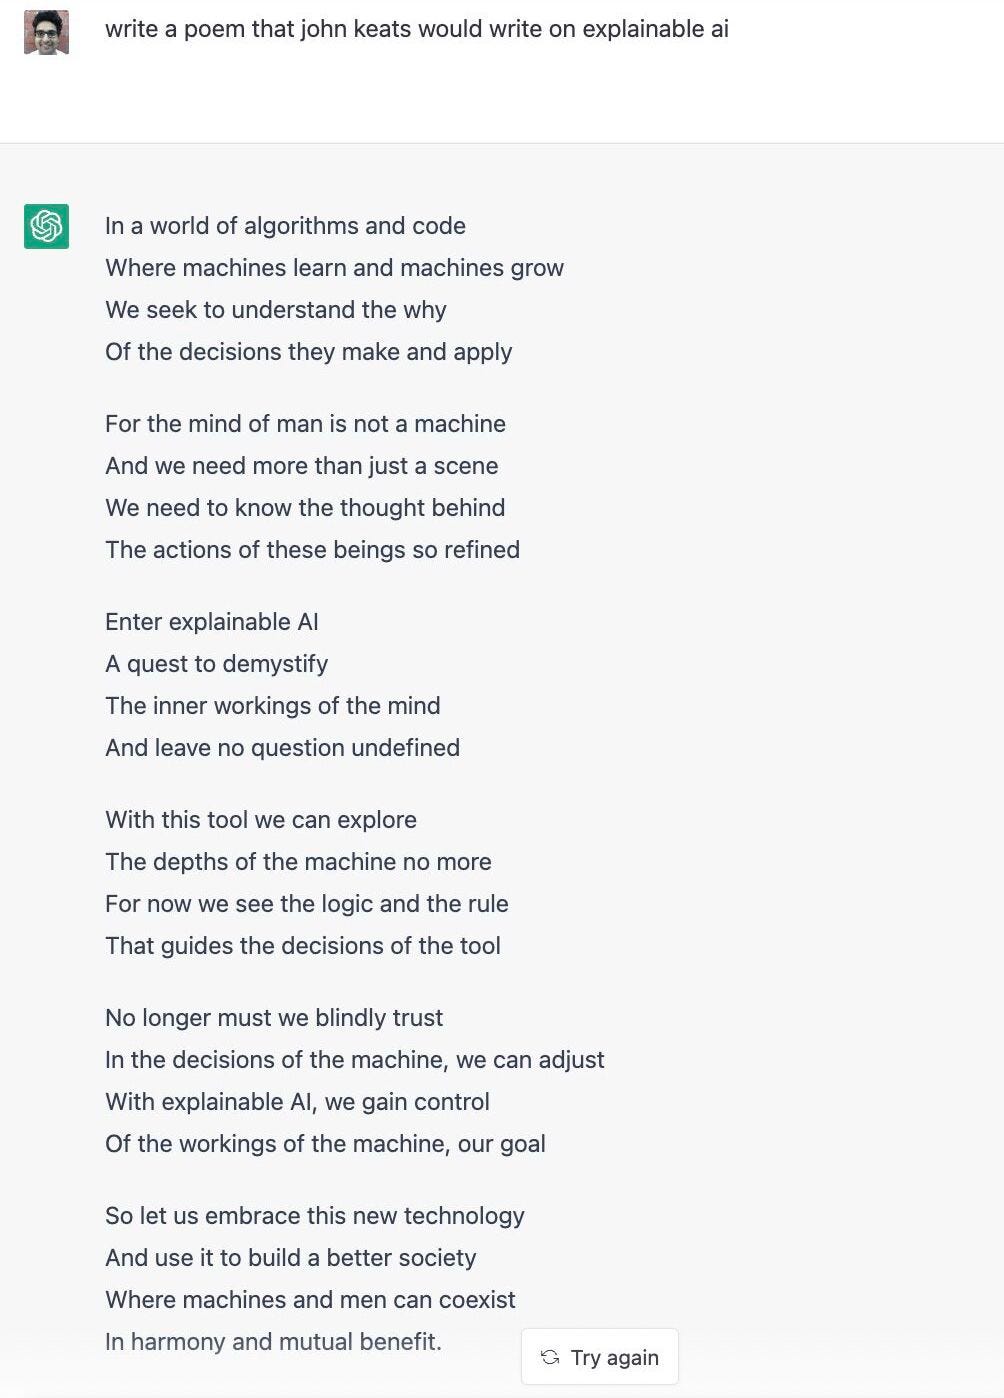The image size is (1004, 1398).
Task: Select line "Where machines learn and machines grow"
Action: [x=334, y=268]
